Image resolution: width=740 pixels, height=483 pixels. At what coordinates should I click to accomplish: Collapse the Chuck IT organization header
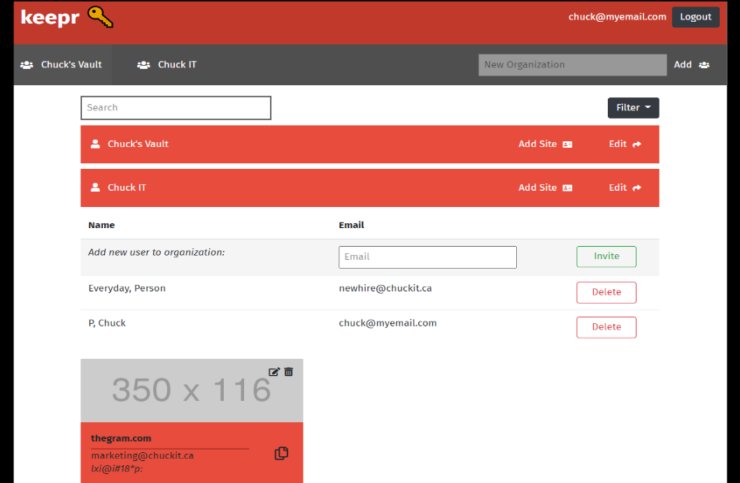pos(126,188)
